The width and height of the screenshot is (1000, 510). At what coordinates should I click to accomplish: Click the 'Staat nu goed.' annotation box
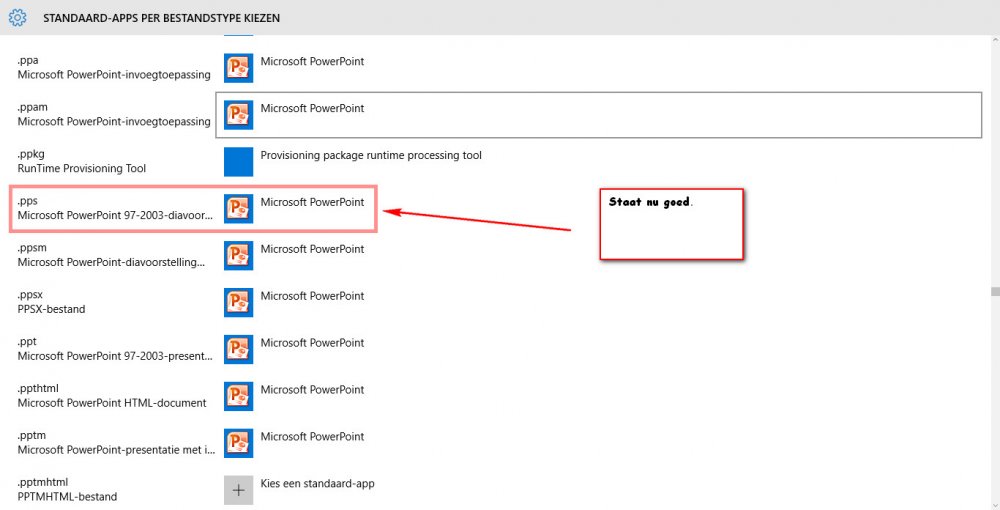tap(671, 224)
